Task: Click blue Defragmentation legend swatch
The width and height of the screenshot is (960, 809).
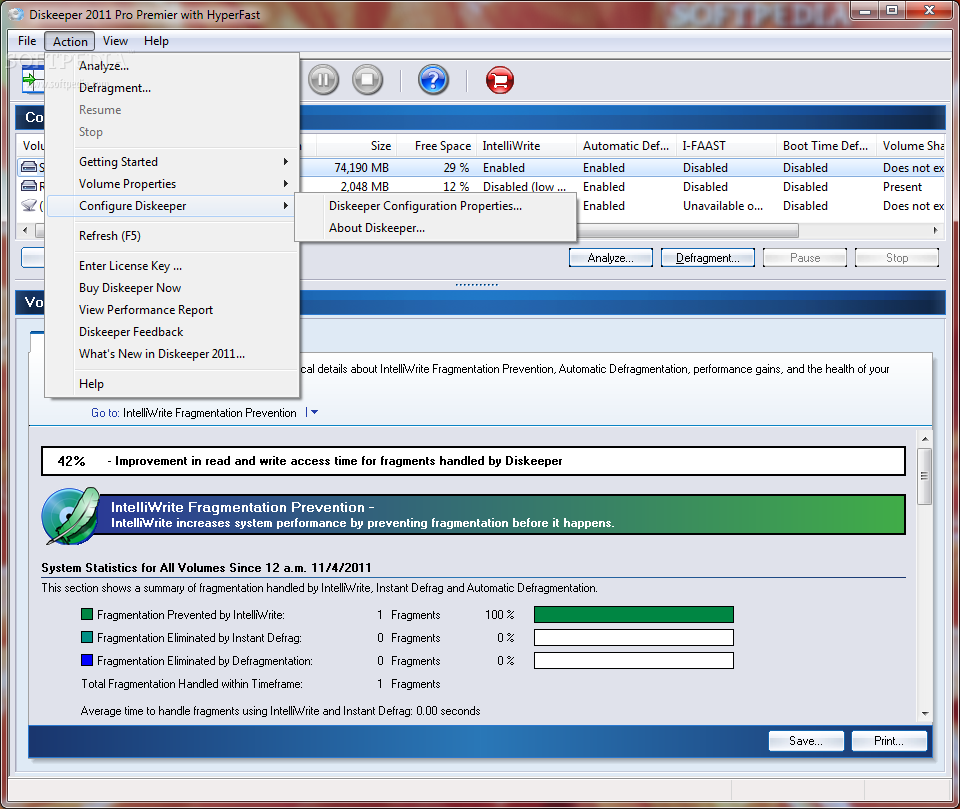Action: click(87, 660)
